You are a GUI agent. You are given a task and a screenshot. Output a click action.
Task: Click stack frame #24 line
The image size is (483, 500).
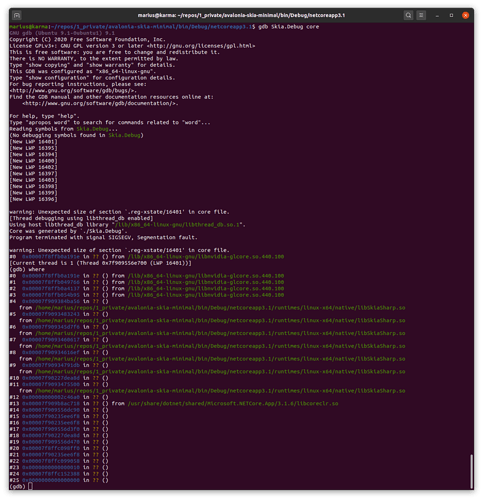[x=59, y=474]
